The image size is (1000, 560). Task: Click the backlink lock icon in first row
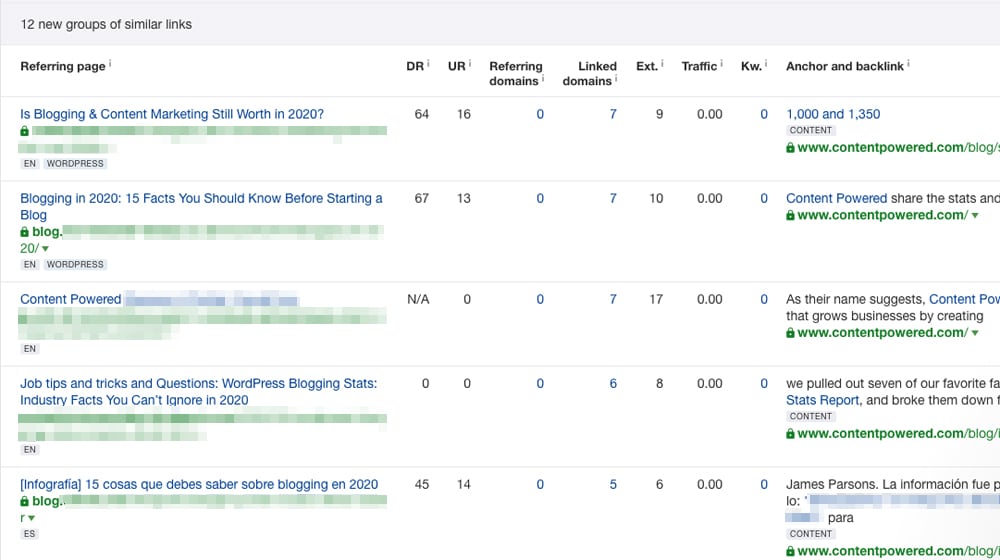pos(790,147)
